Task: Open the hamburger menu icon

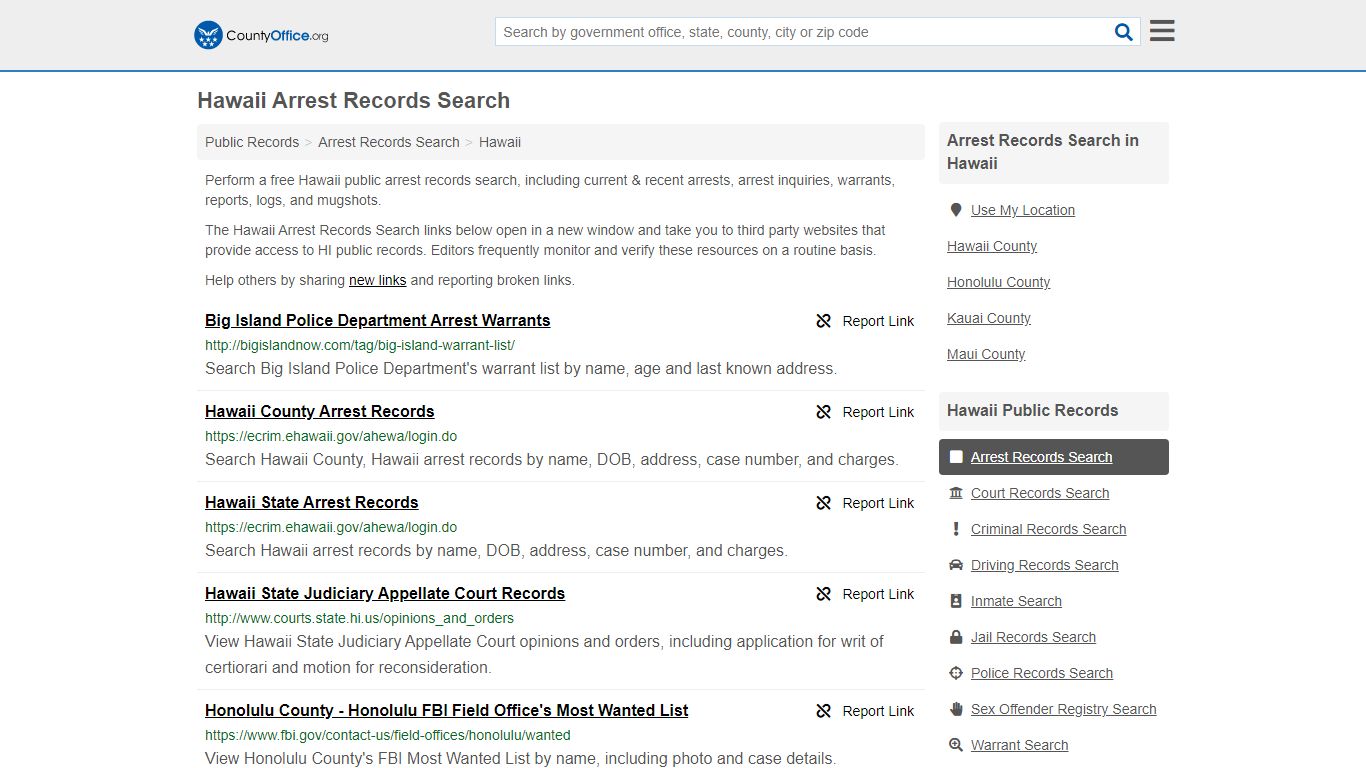Action: [1162, 31]
